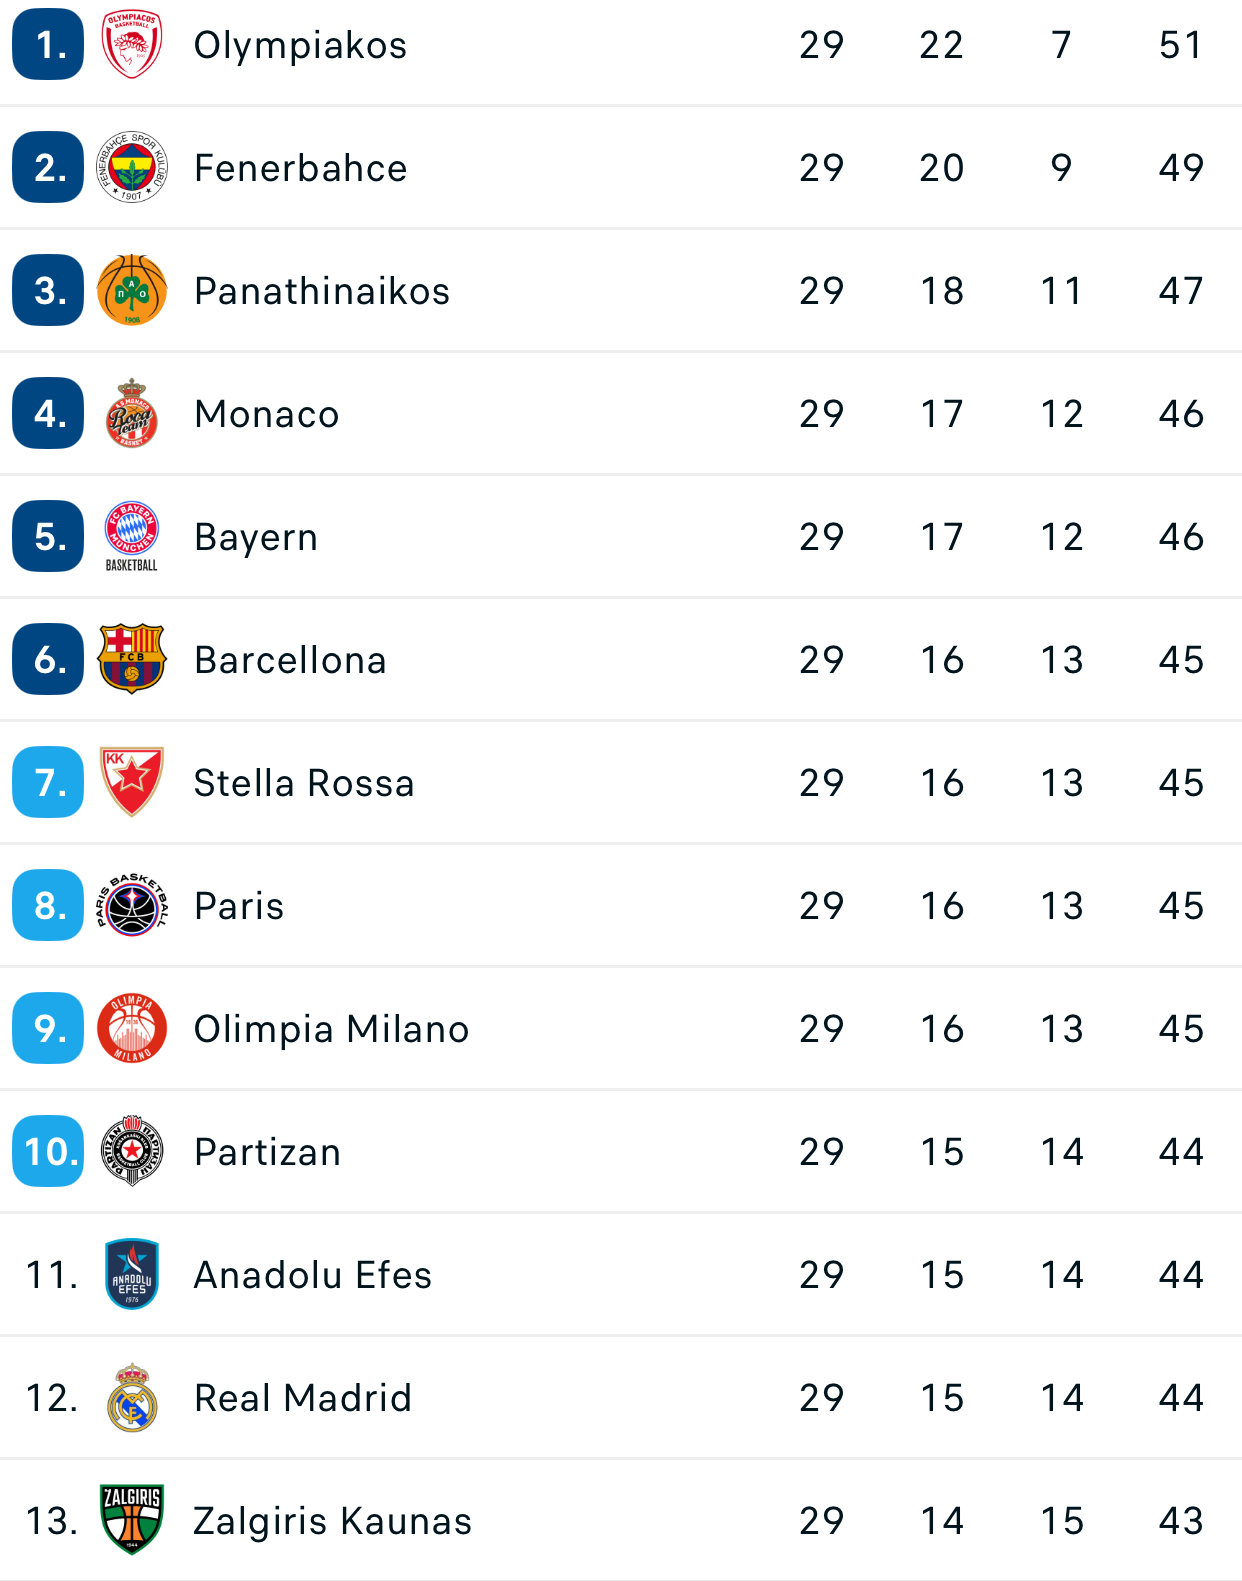Viewport: 1242px width, 1581px height.
Task: Tap the Olimpia Milano round logo
Action: click(x=132, y=1029)
